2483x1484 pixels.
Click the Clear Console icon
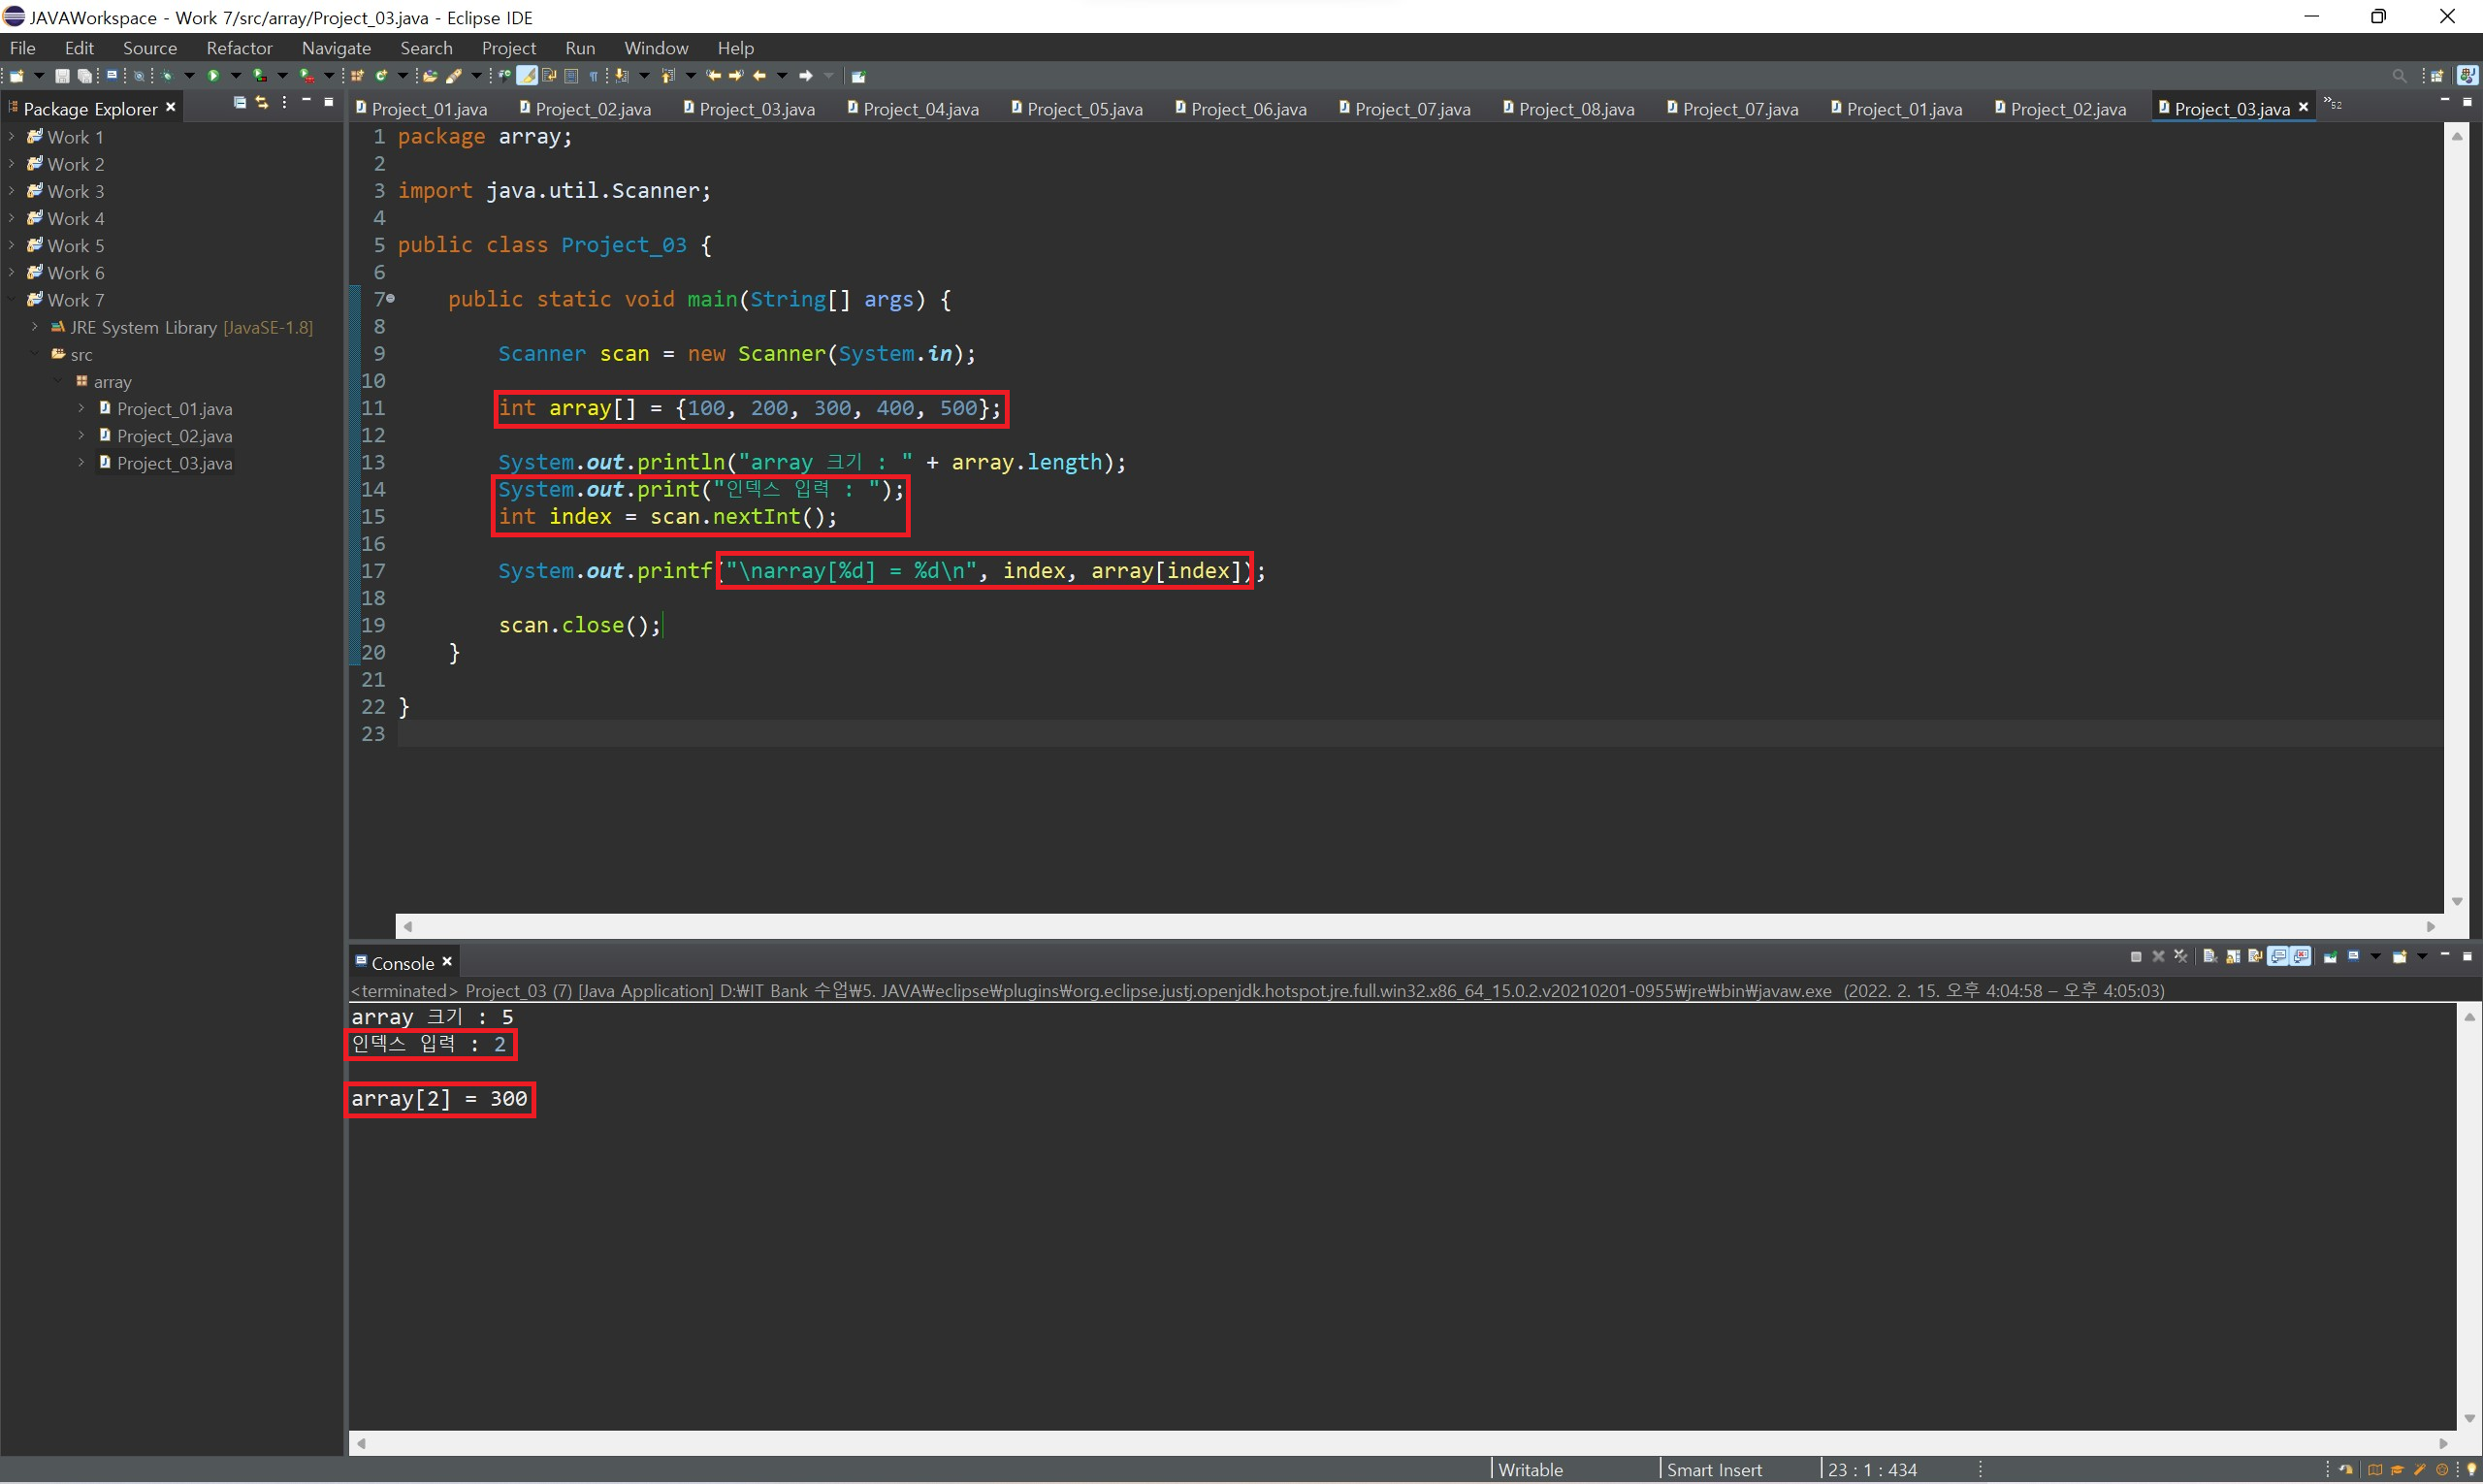(x=2210, y=957)
